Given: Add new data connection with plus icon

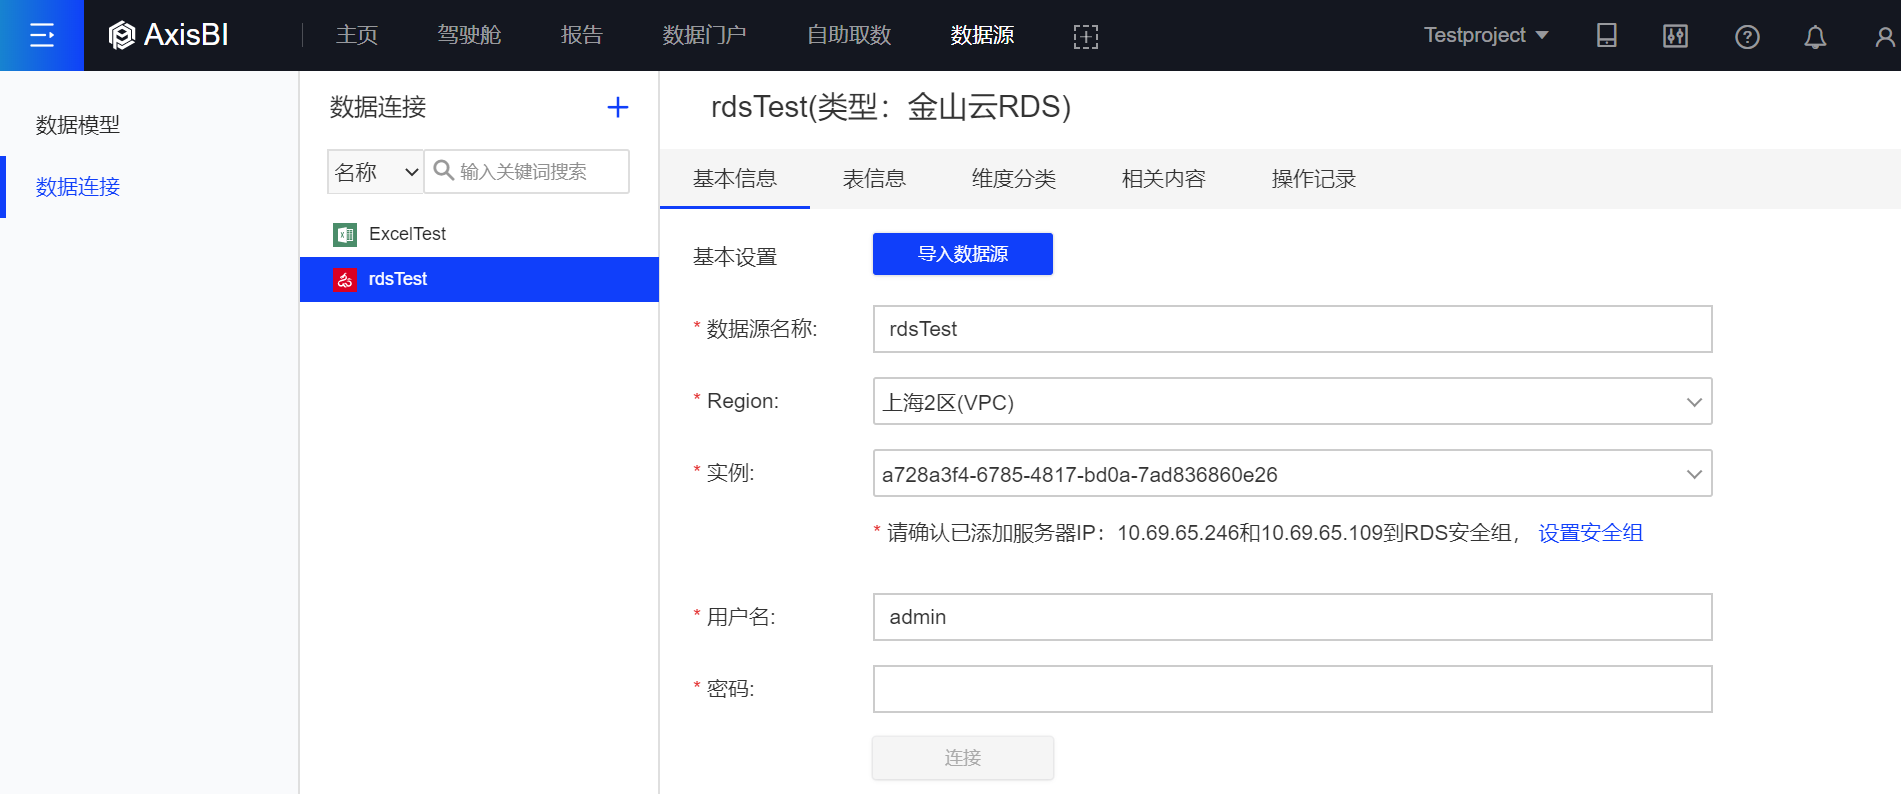Looking at the screenshot, I should [618, 107].
